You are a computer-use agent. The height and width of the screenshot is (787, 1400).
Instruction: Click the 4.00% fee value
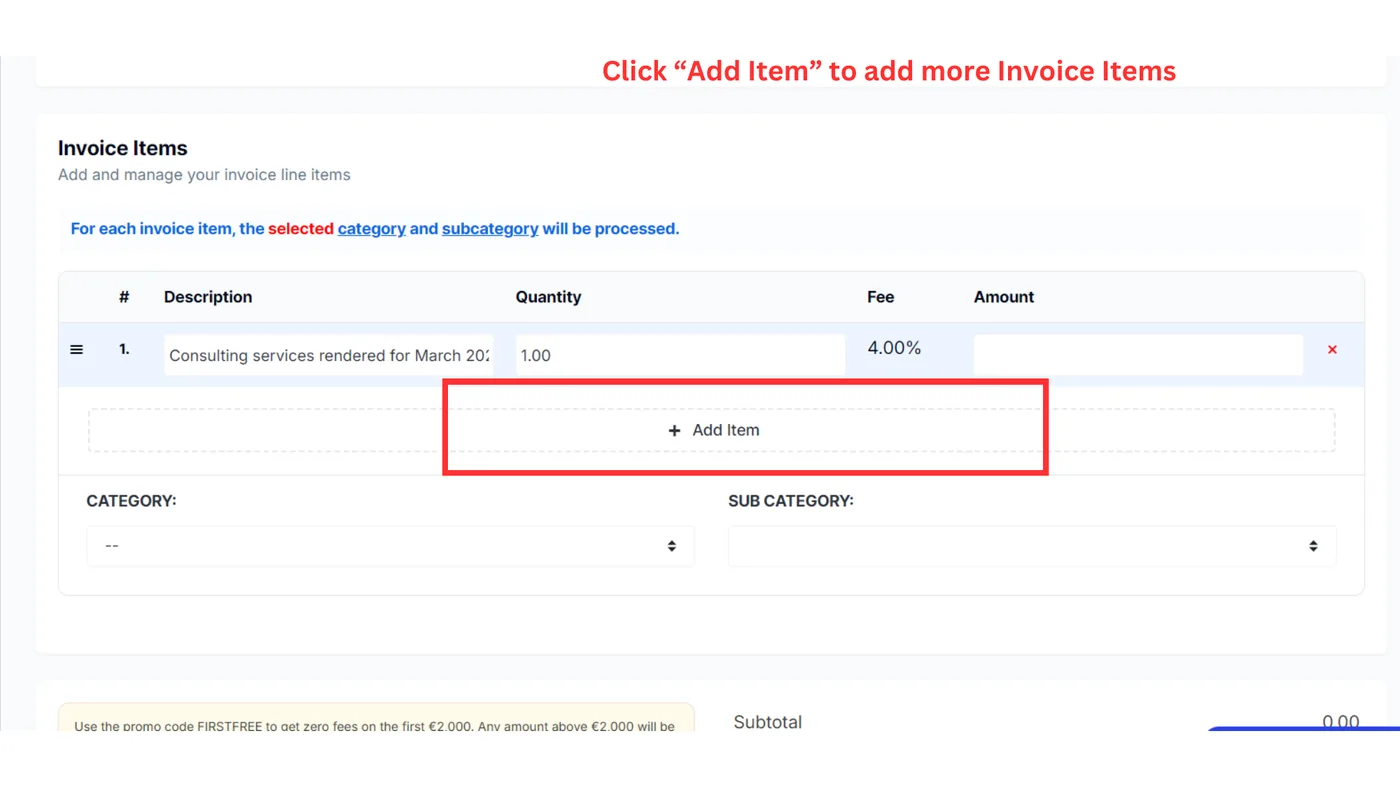point(894,348)
